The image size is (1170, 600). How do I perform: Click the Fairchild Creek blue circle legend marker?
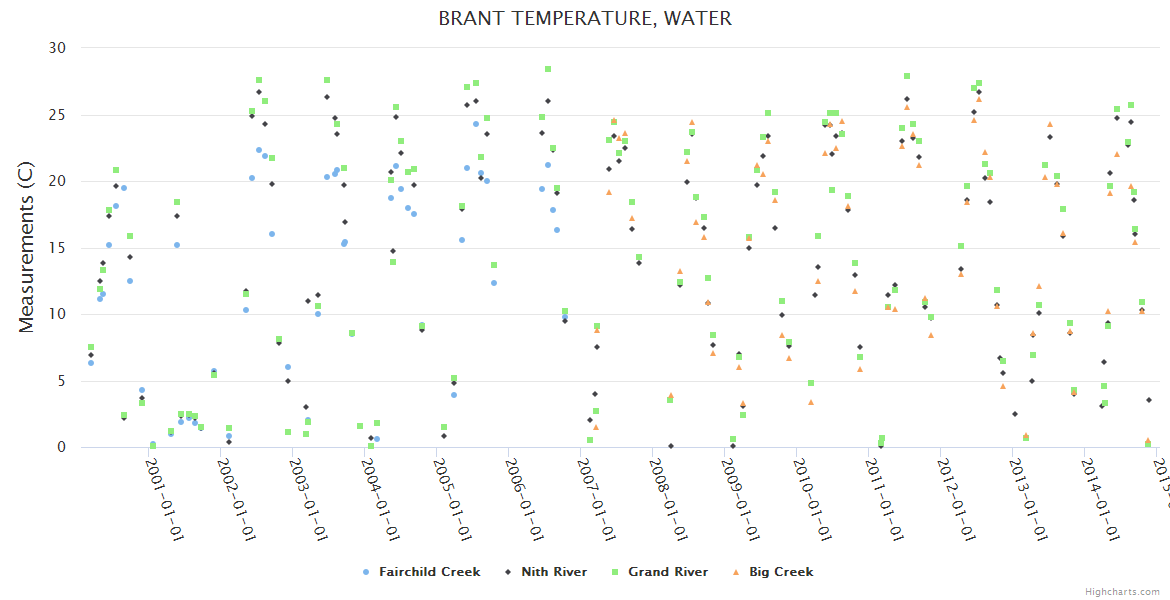pyautogui.click(x=366, y=572)
